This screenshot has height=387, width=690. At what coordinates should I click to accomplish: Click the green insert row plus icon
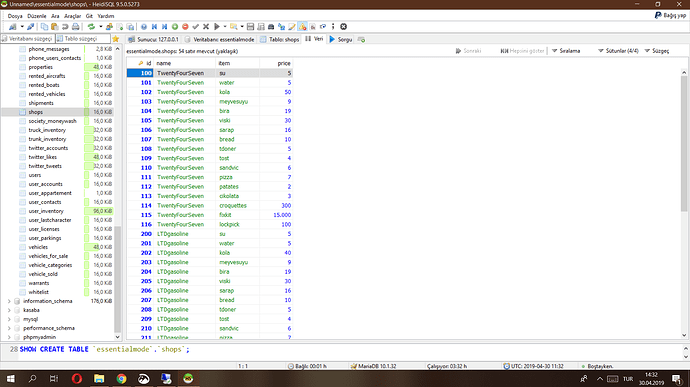(175, 27)
